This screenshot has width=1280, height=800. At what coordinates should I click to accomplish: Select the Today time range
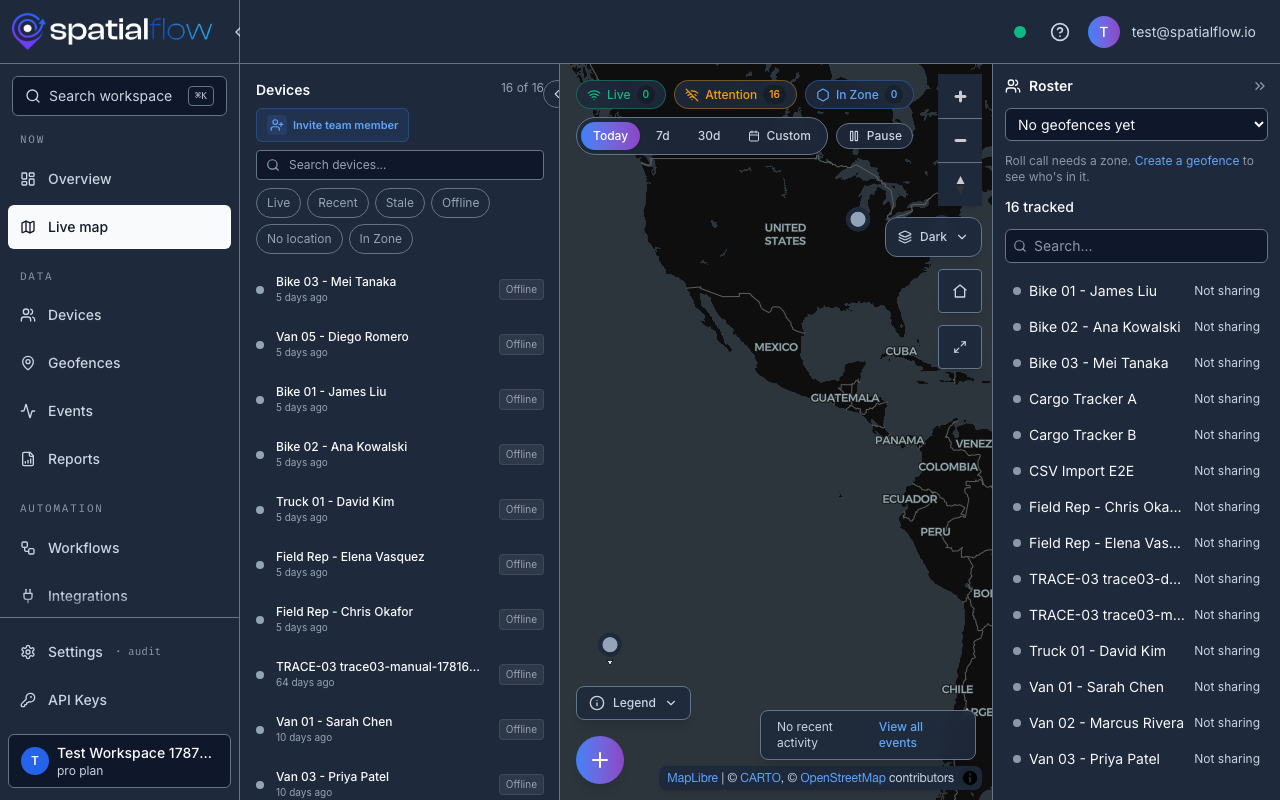610,136
